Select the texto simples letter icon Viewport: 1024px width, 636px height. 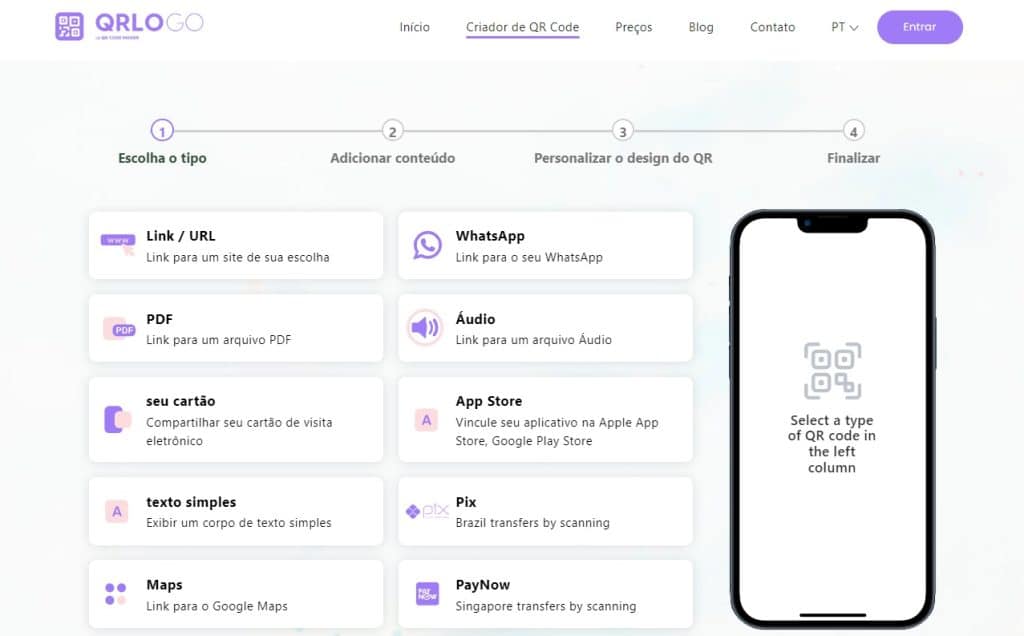tap(117, 511)
